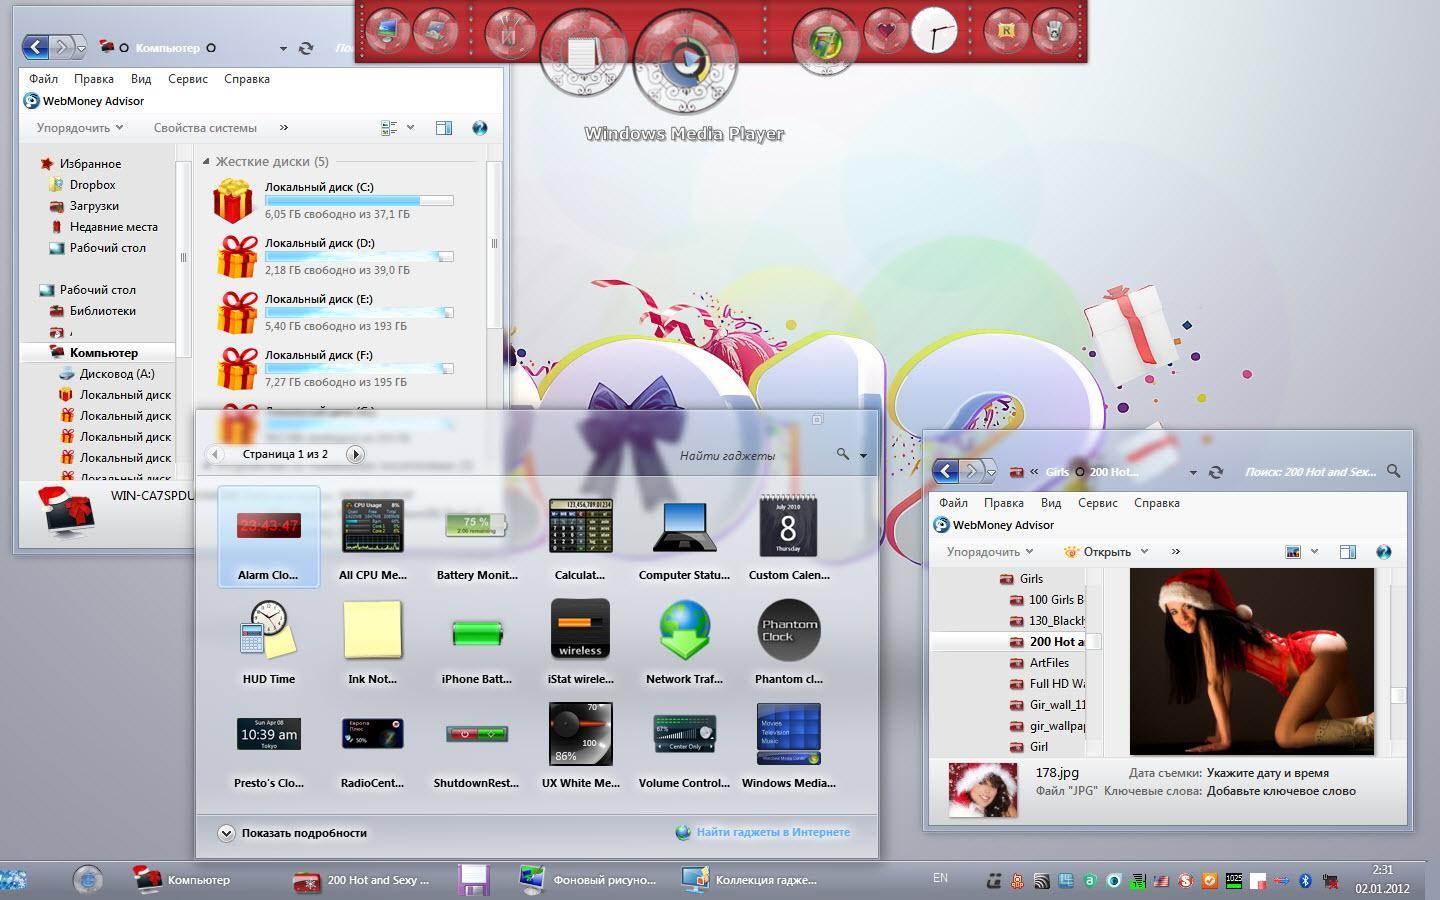The image size is (1440, 900).
Task: Refresh the Computer window address bar
Action: (306, 47)
